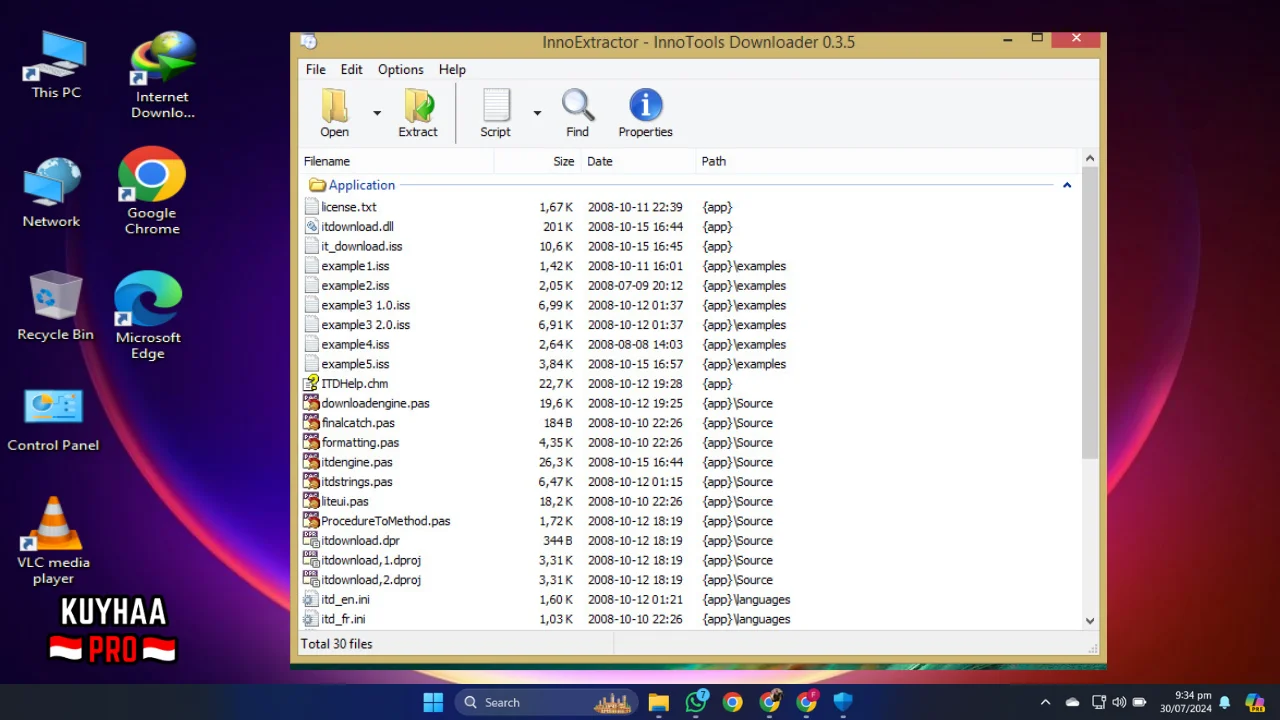Select the it_download.iss file
This screenshot has height=720, width=1280.
pyautogui.click(x=361, y=246)
